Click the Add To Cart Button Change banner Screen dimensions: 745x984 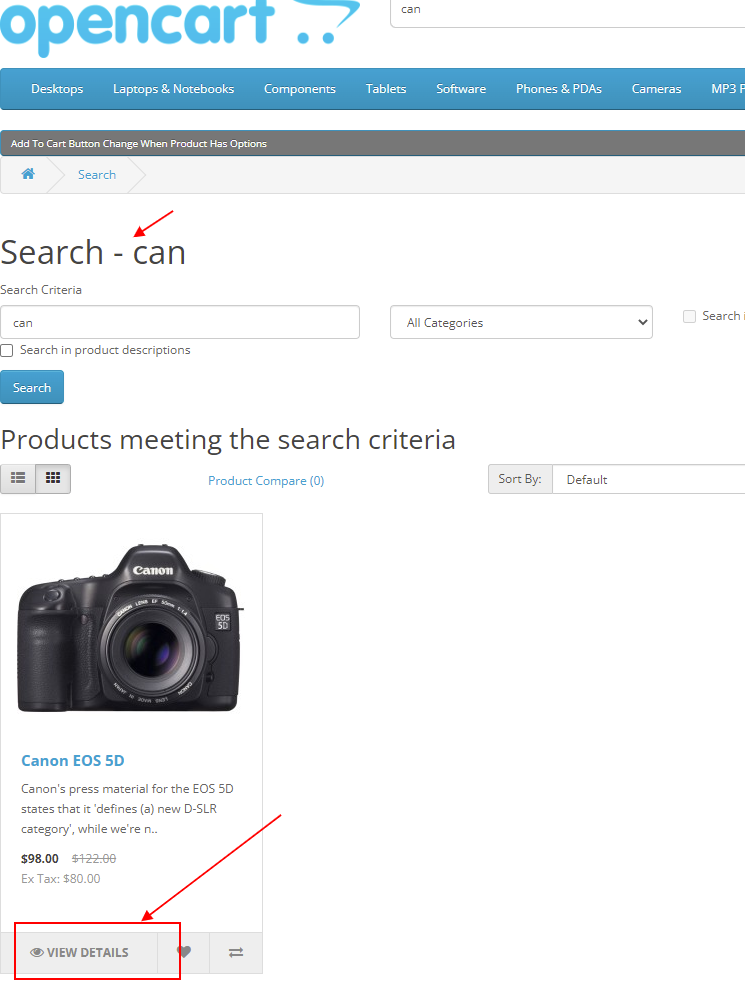coord(373,143)
